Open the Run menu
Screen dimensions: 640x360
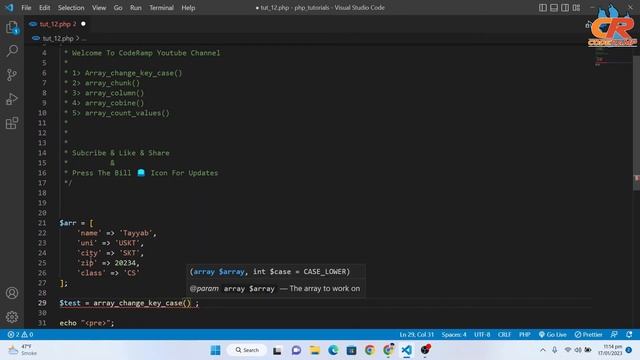(x=136, y=7)
